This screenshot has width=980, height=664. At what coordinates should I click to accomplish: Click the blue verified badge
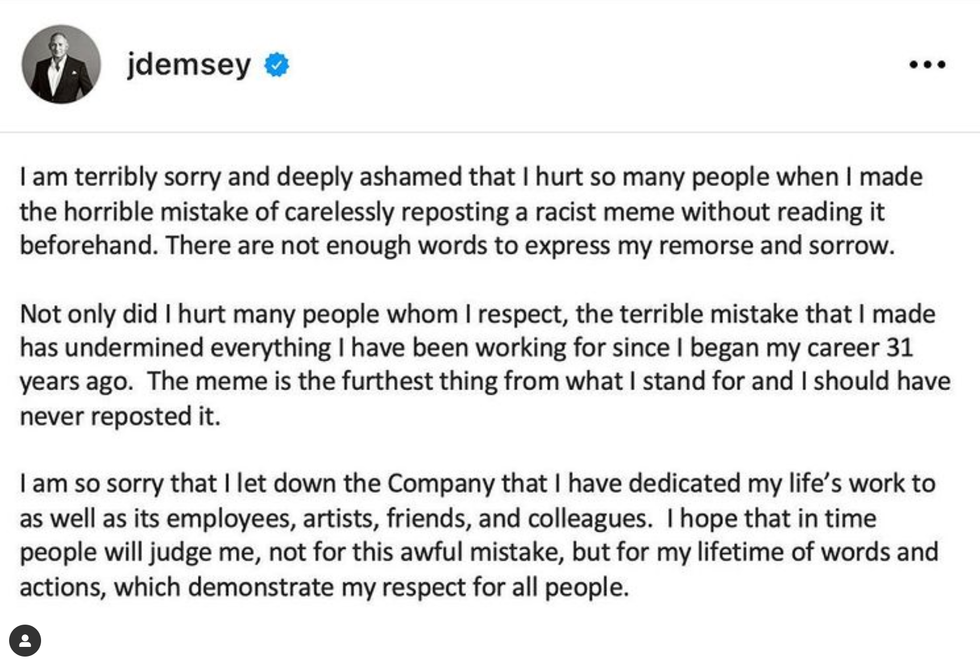tap(276, 66)
